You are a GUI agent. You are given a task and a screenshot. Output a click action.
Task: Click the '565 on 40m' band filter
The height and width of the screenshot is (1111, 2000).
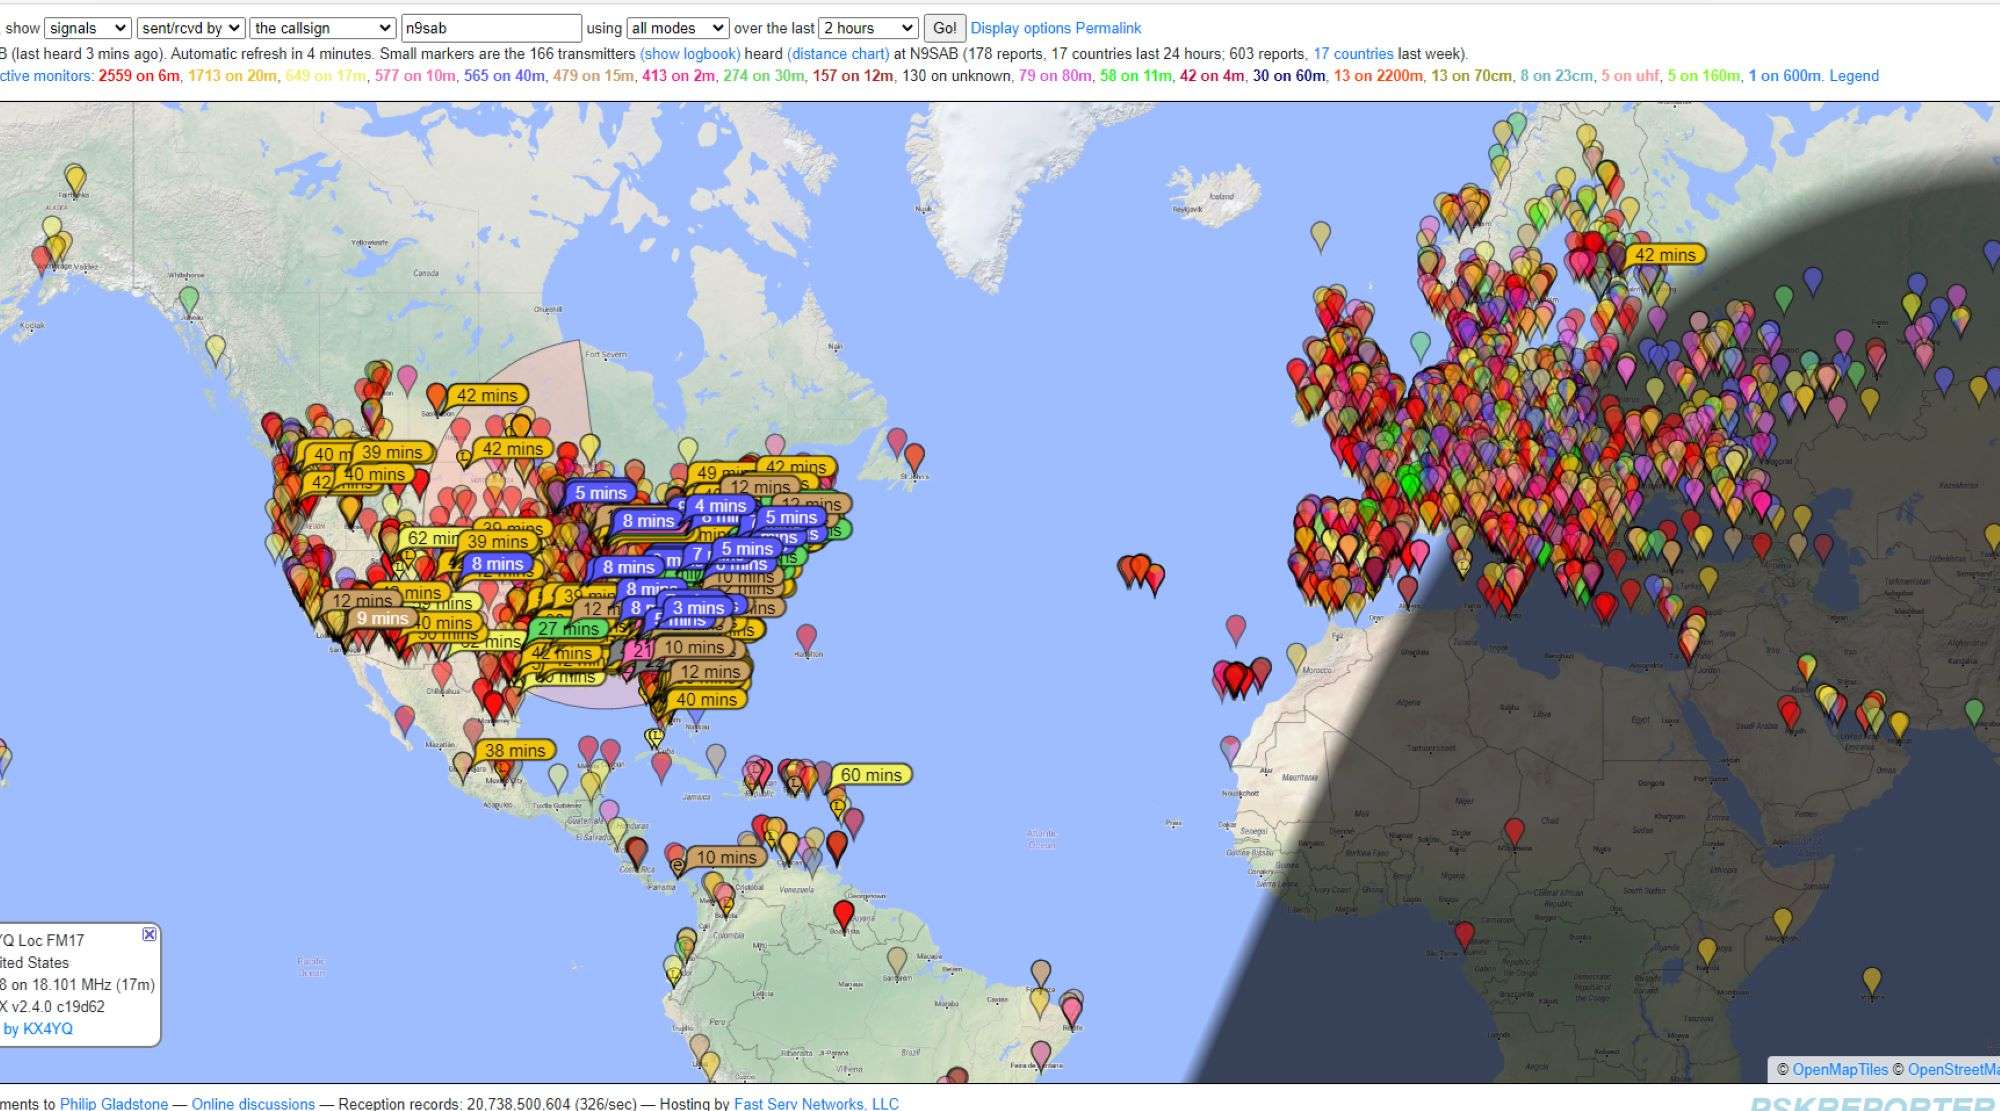coord(504,76)
